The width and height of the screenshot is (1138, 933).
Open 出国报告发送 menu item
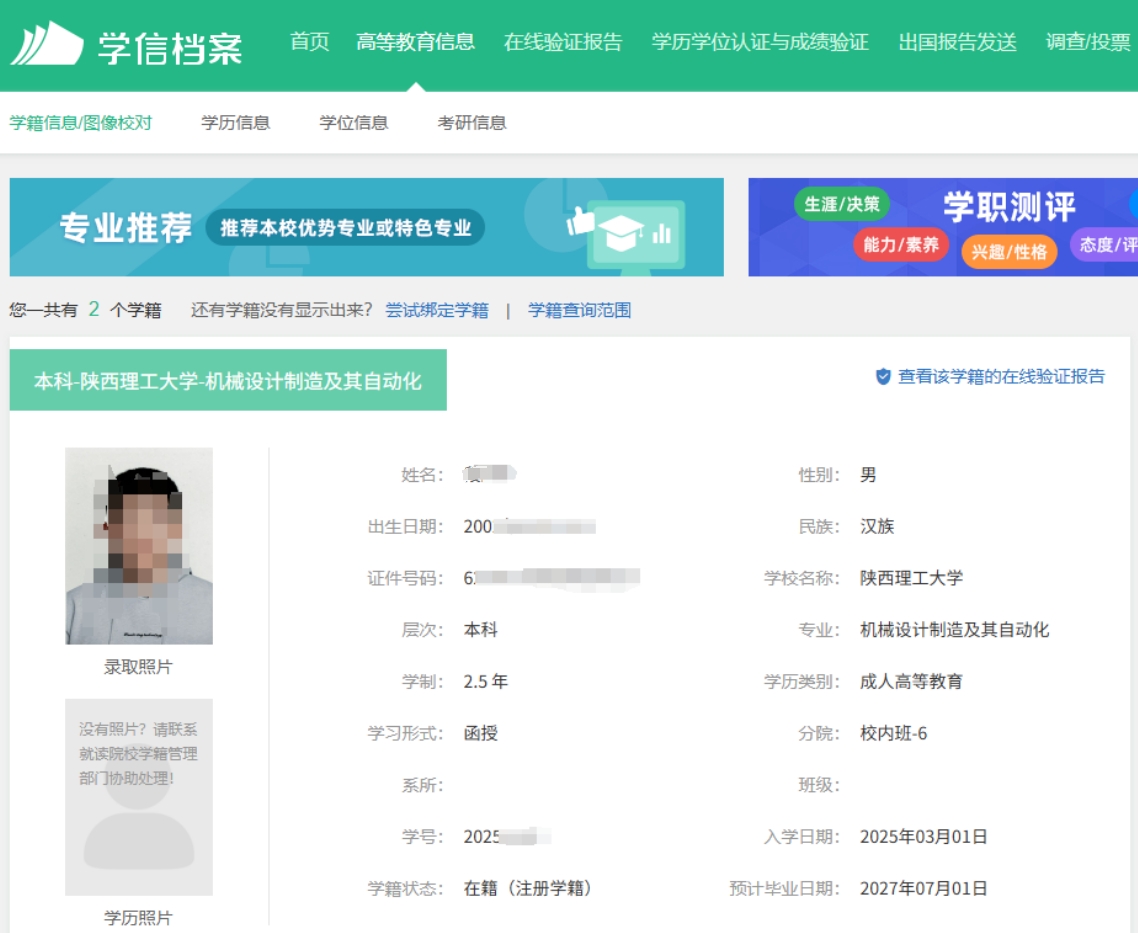click(x=957, y=41)
